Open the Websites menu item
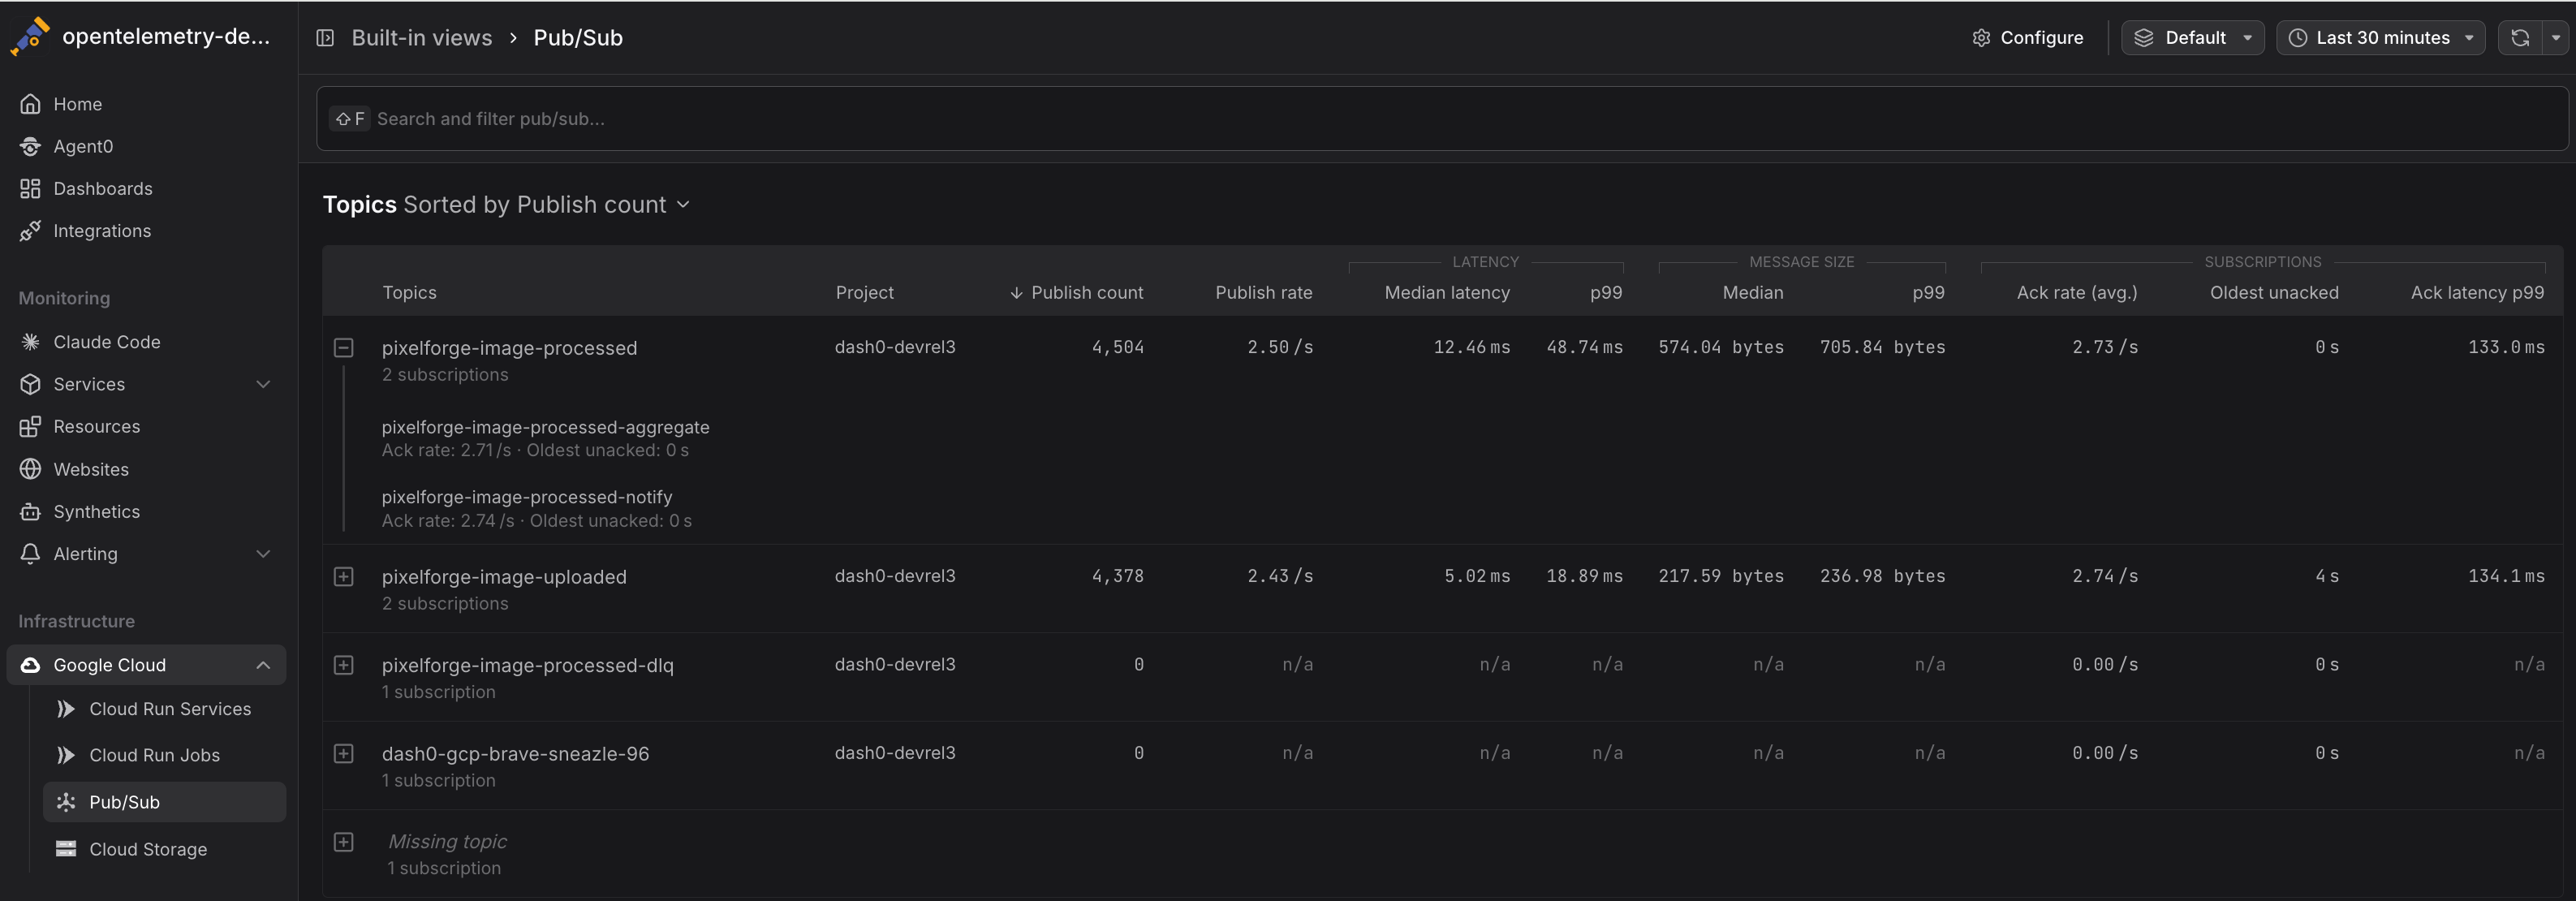The image size is (2576, 901). click(146, 469)
